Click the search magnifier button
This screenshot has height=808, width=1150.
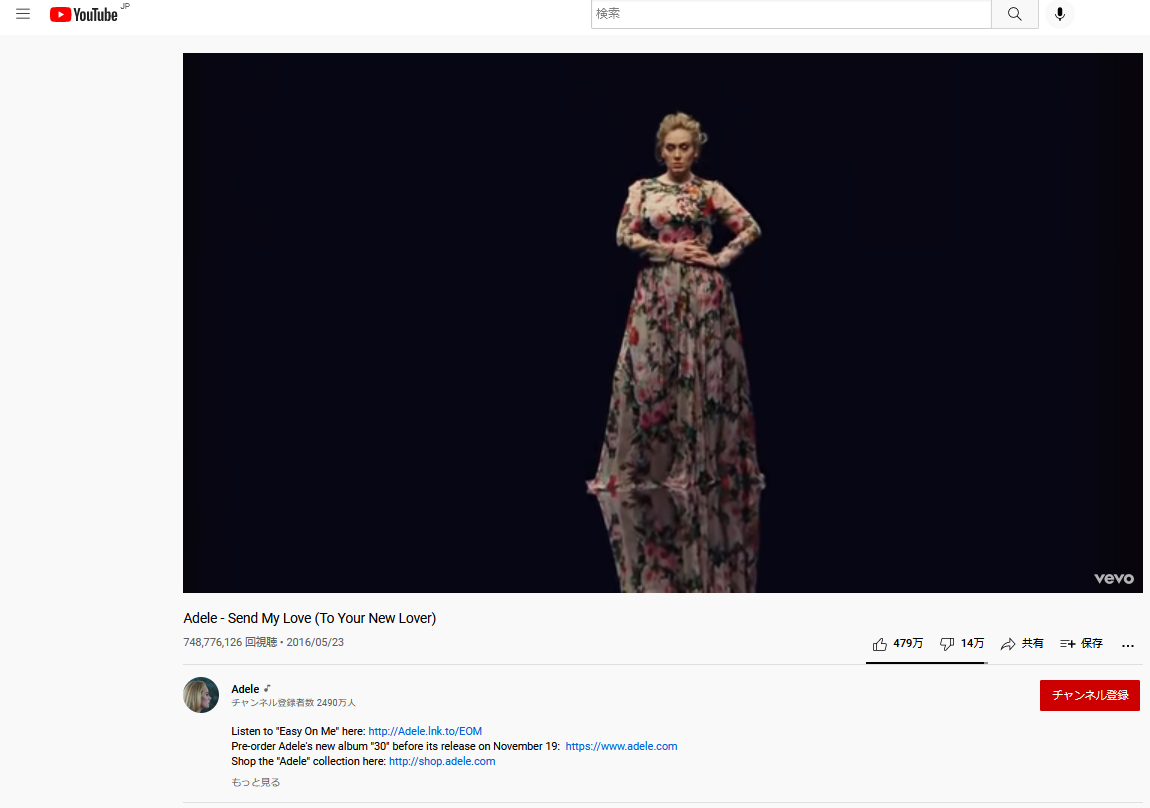1014,14
